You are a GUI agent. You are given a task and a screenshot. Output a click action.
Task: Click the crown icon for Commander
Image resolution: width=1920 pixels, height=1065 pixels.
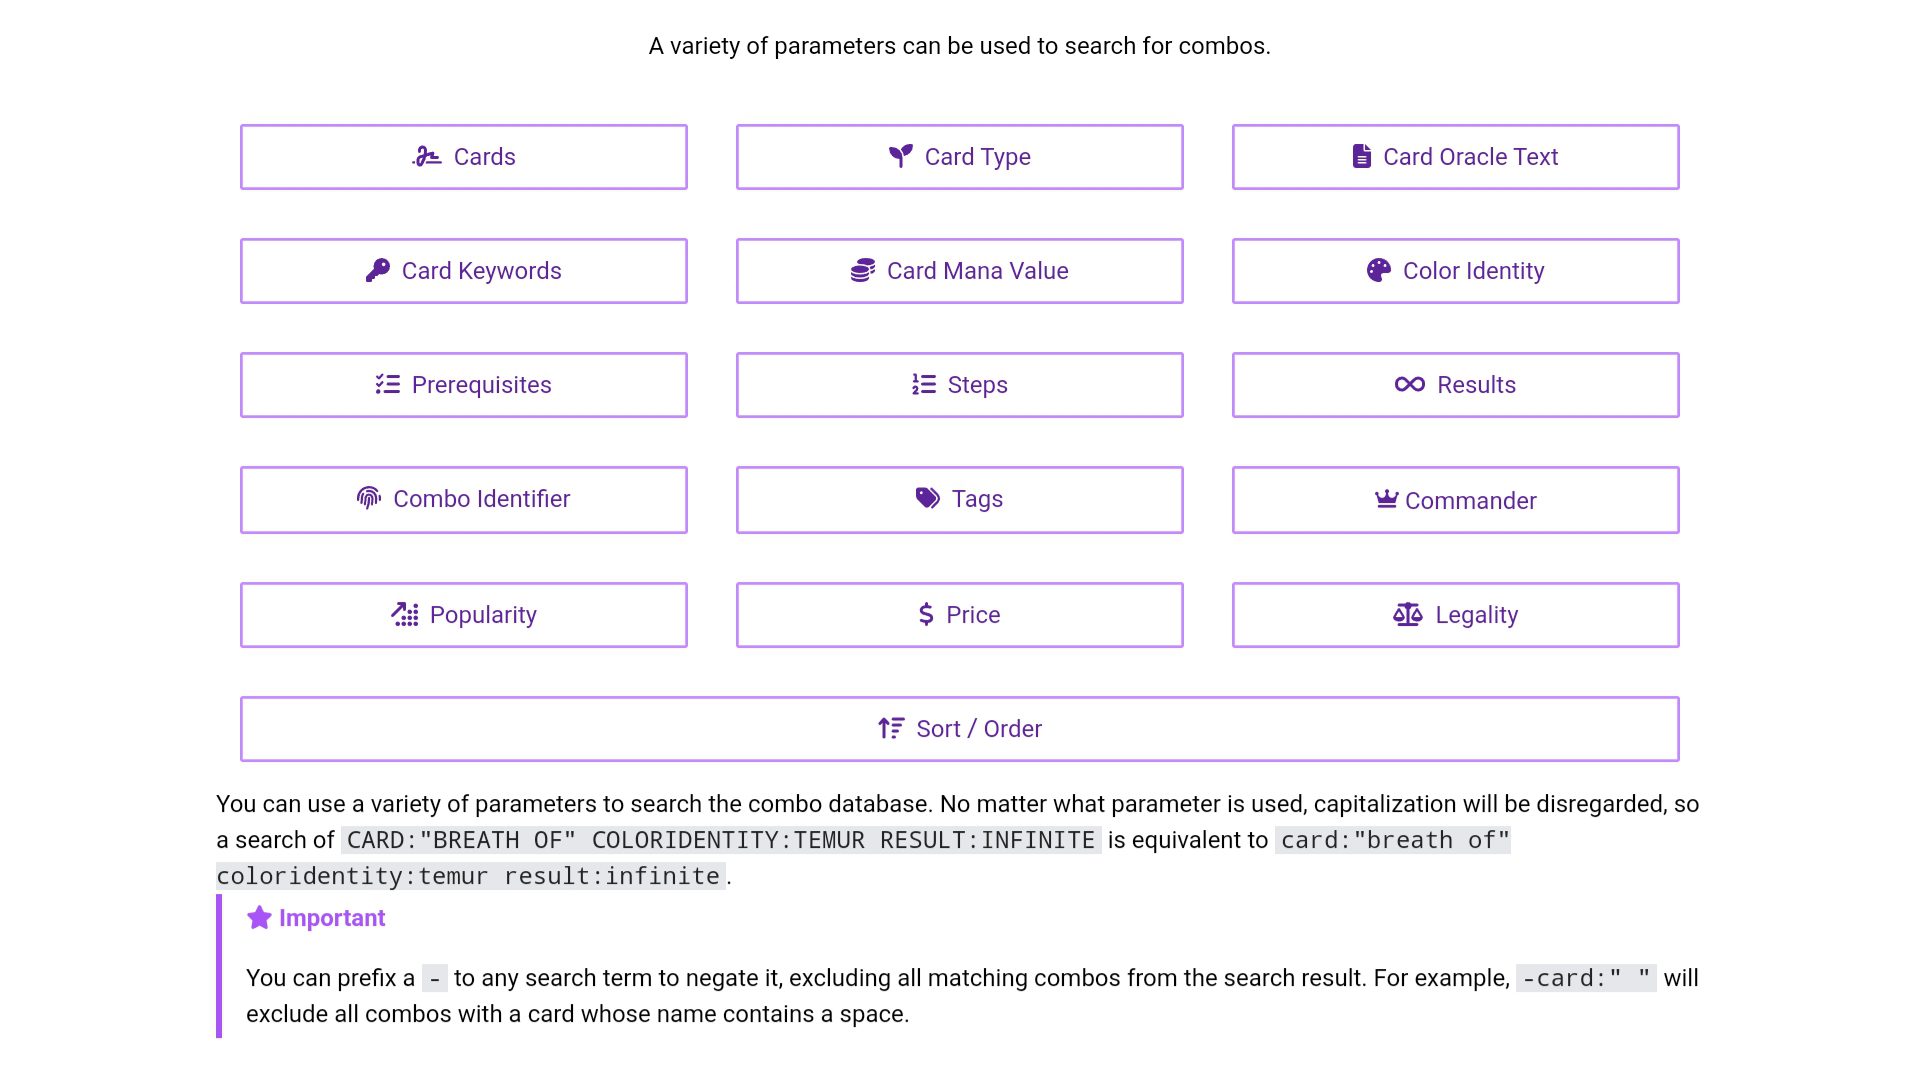1386,499
